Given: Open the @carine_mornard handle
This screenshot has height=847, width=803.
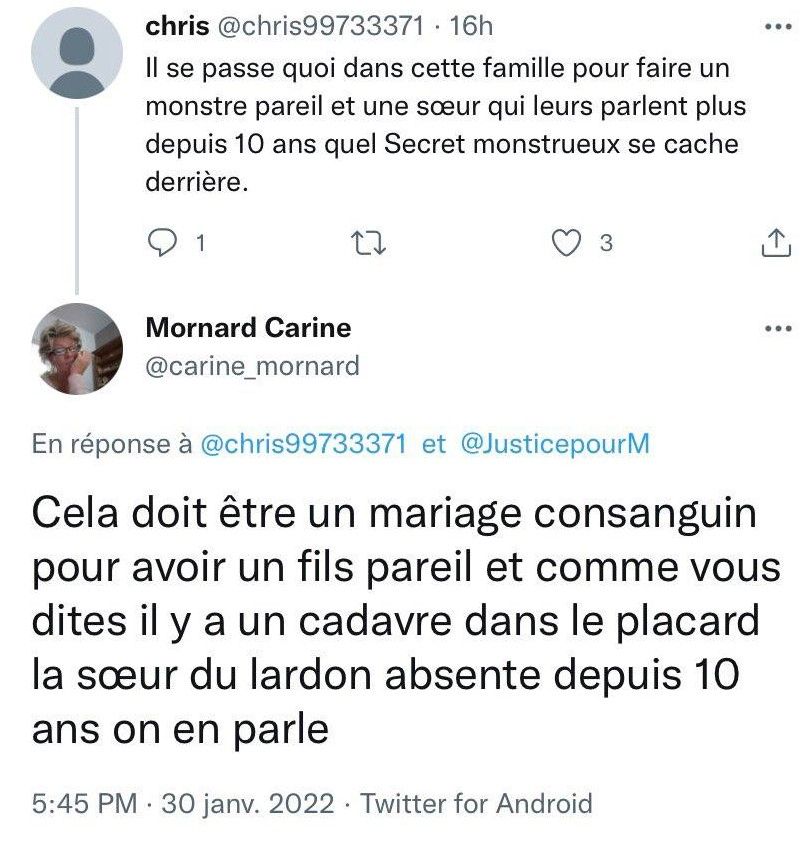Looking at the screenshot, I should pyautogui.click(x=252, y=367).
